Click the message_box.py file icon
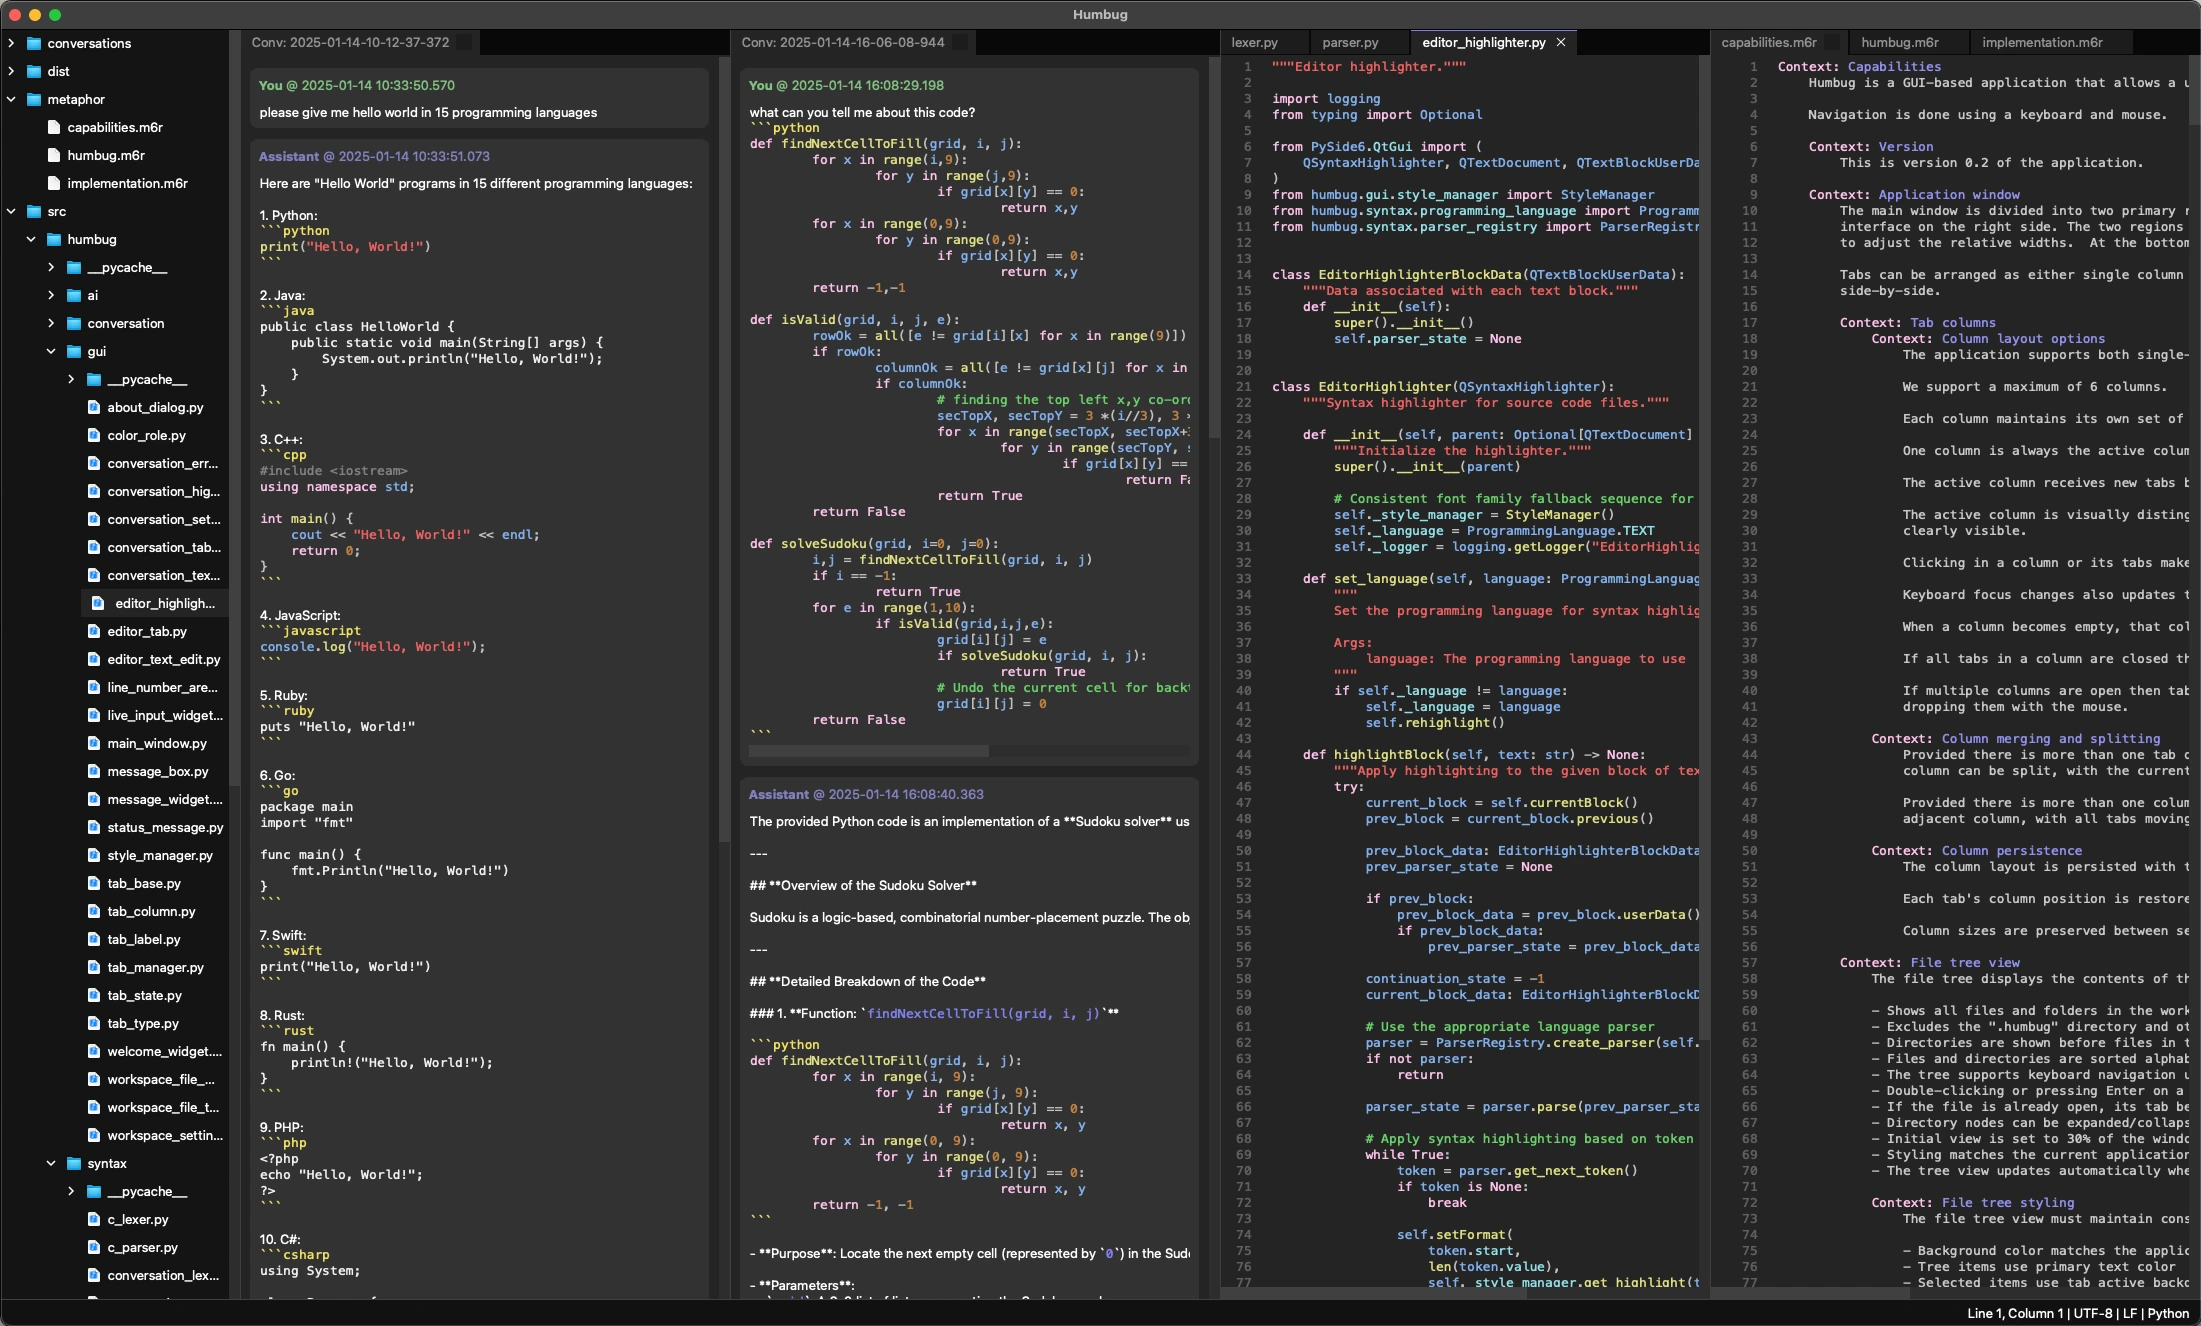Viewport: 2201px width, 1326px height. (94, 771)
